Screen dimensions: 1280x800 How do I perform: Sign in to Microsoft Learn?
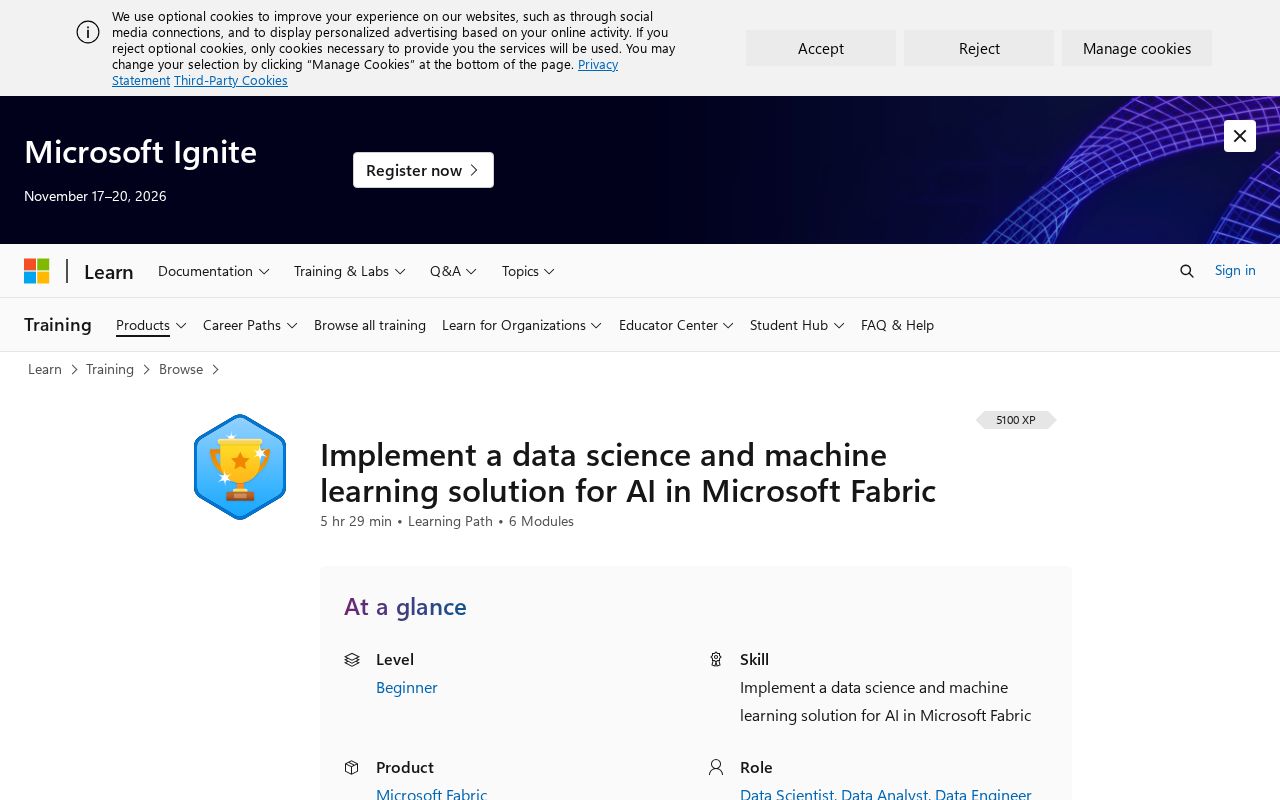click(1235, 270)
